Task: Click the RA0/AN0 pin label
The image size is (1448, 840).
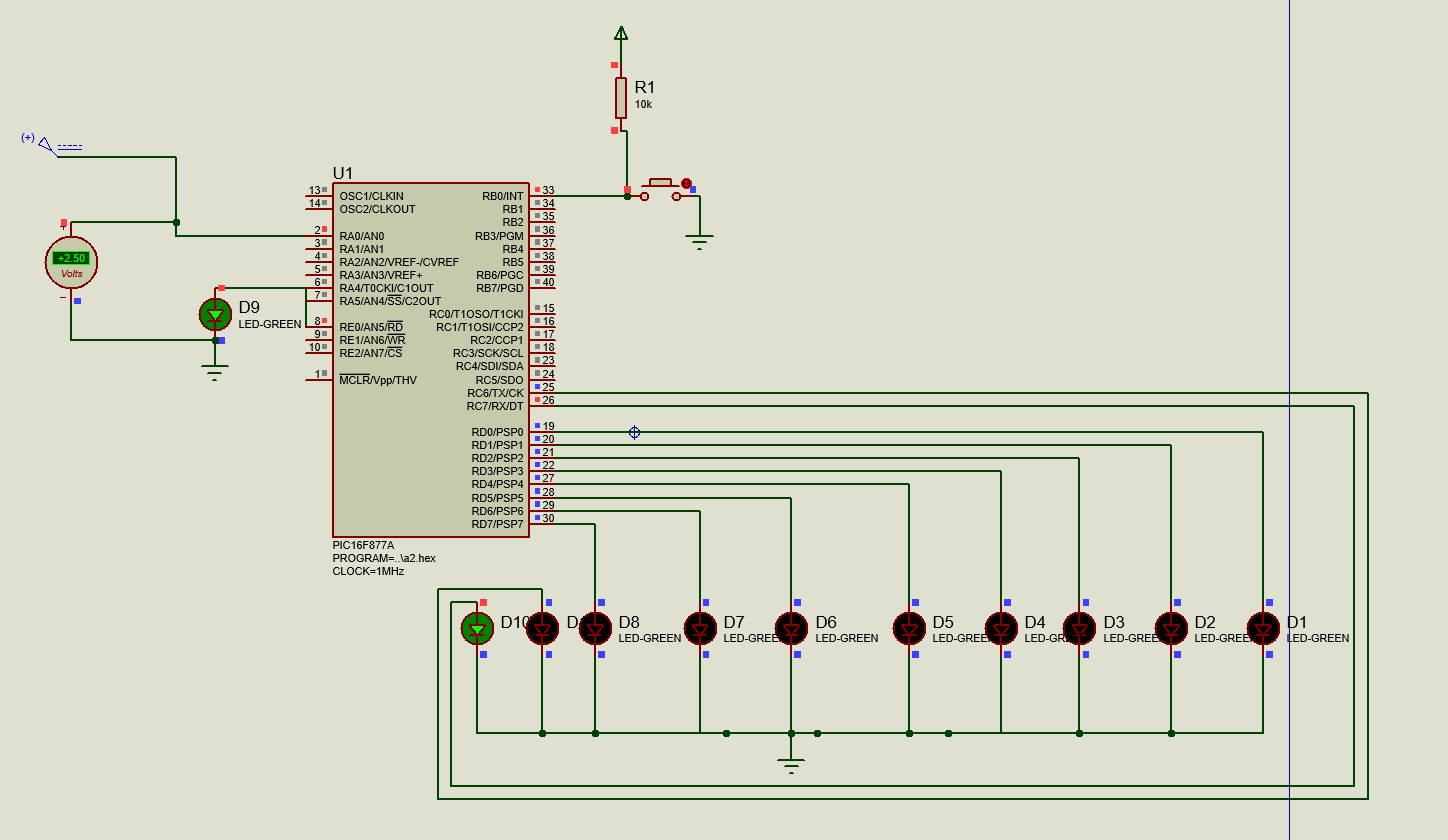Action: tap(361, 236)
